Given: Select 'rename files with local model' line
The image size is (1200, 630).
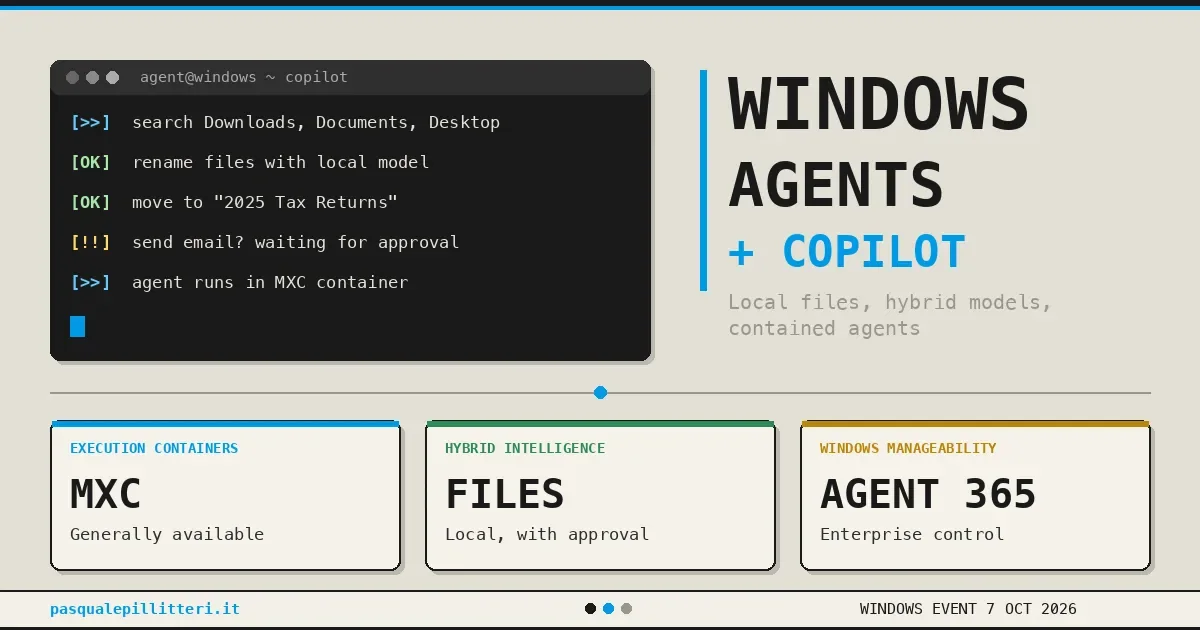Looking at the screenshot, I should [280, 162].
